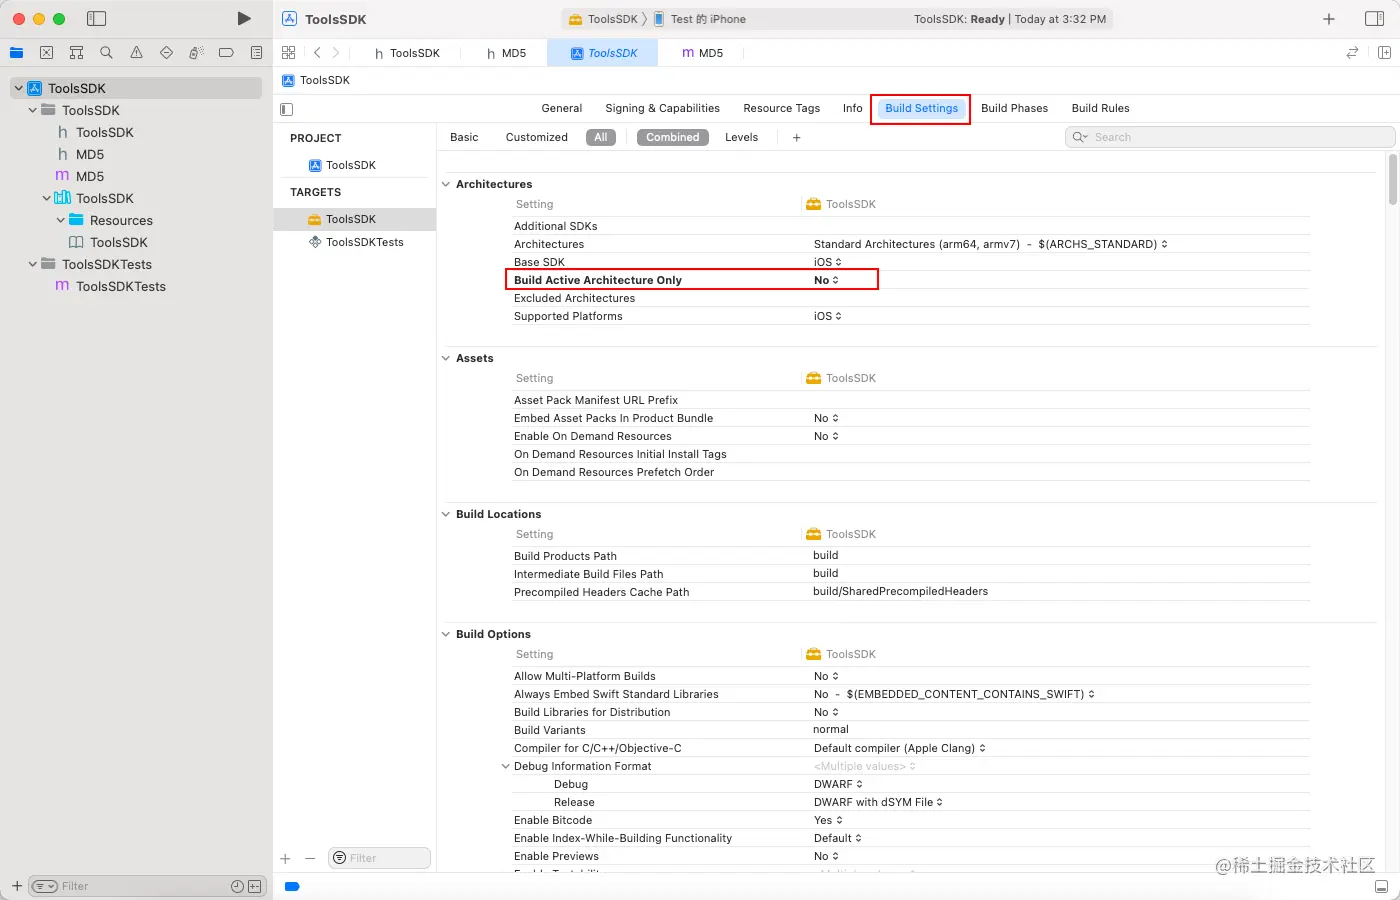This screenshot has width=1400, height=900.
Task: Open the related items grid menu
Action: tap(288, 53)
